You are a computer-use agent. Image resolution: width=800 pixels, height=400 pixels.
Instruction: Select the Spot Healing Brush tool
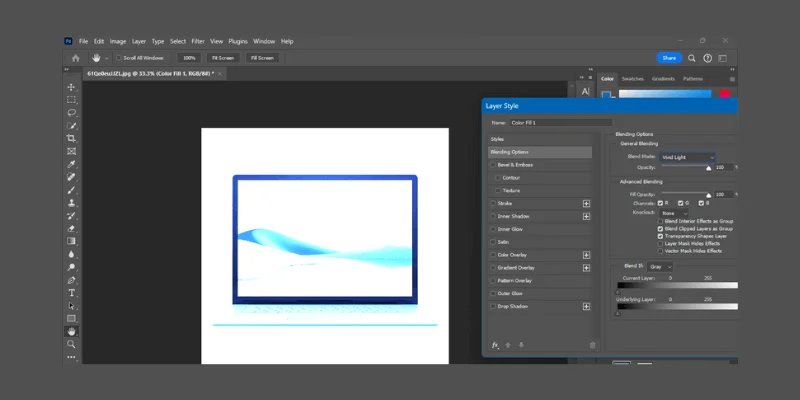pos(71,177)
